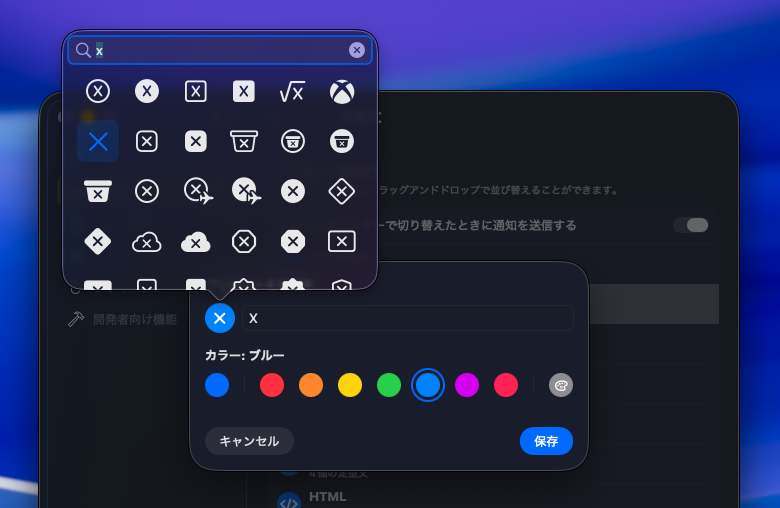The height and width of the screenshot is (508, 780).
Task: Toggle the notification switch in settings window
Action: pyautogui.click(x=691, y=225)
